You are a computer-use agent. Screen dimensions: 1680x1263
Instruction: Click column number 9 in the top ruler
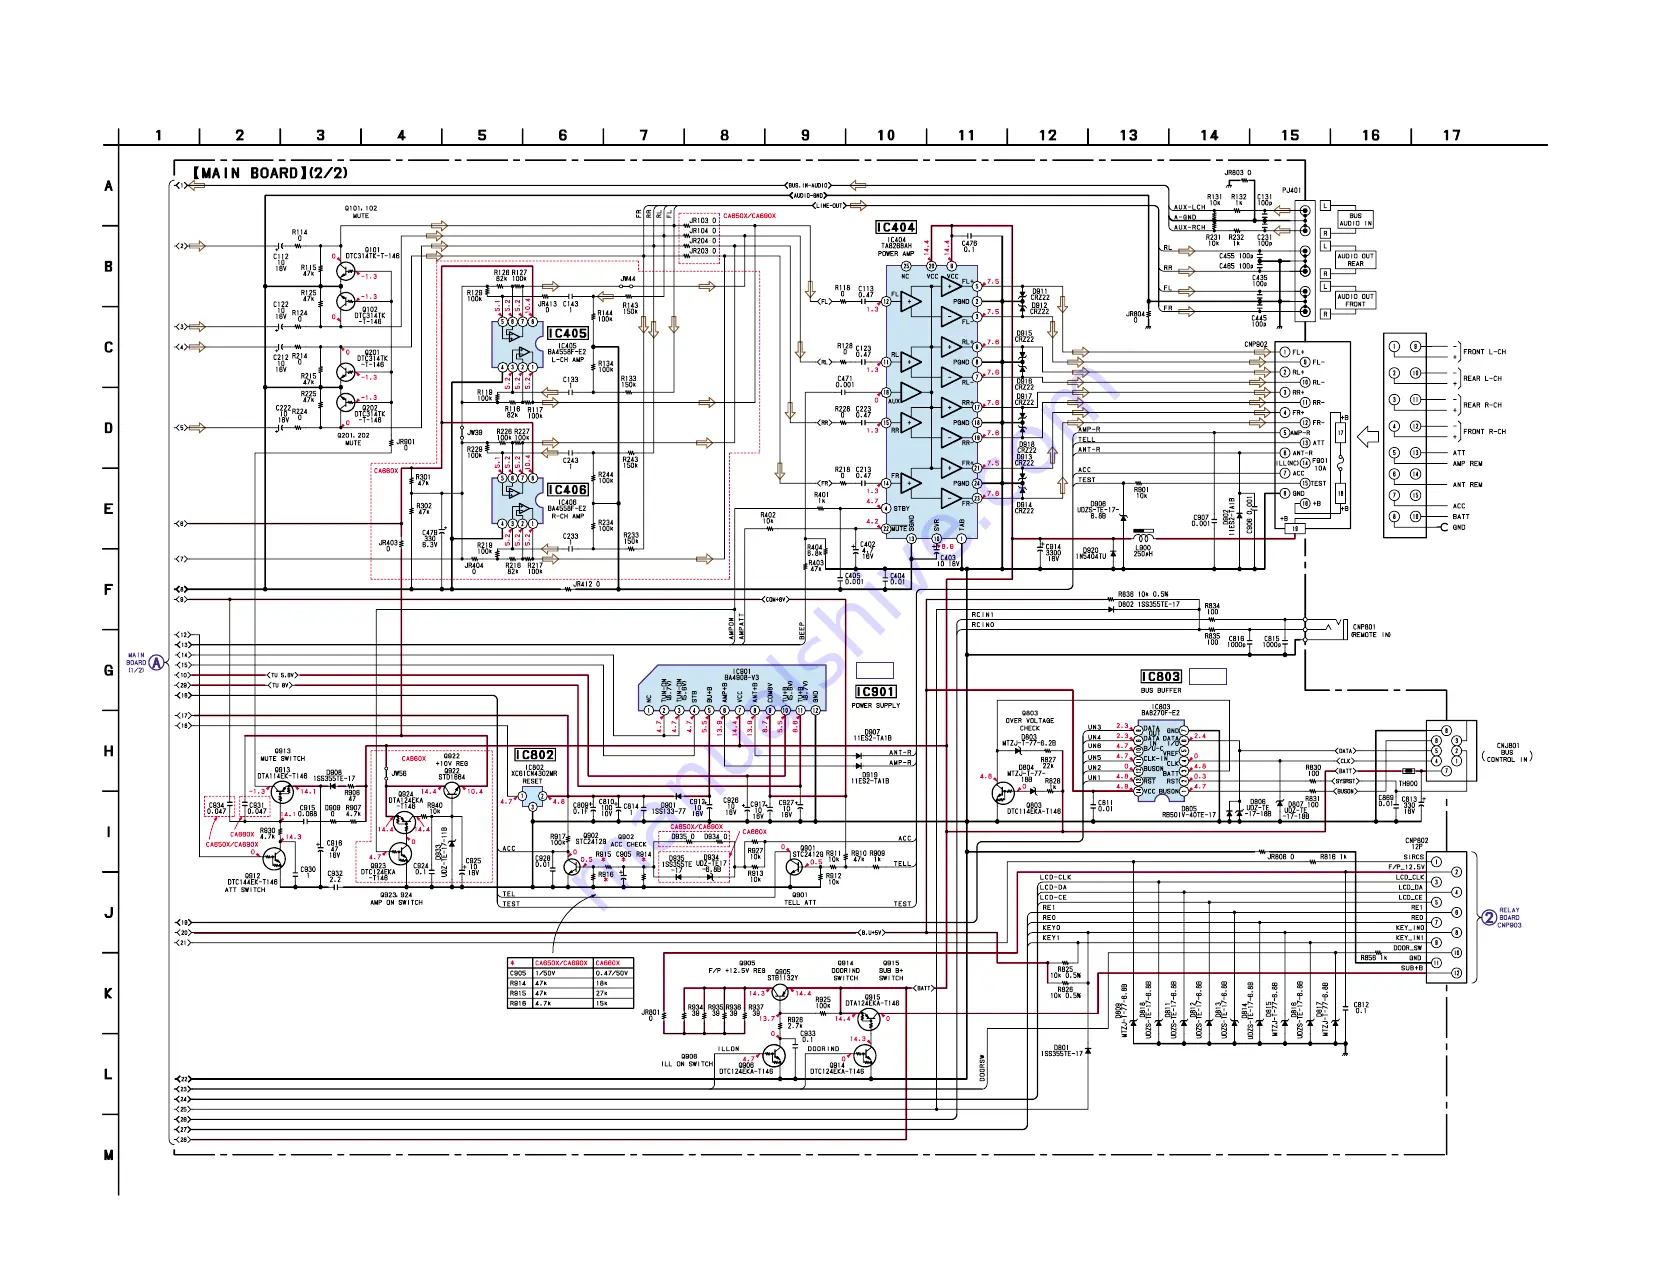coord(805,135)
